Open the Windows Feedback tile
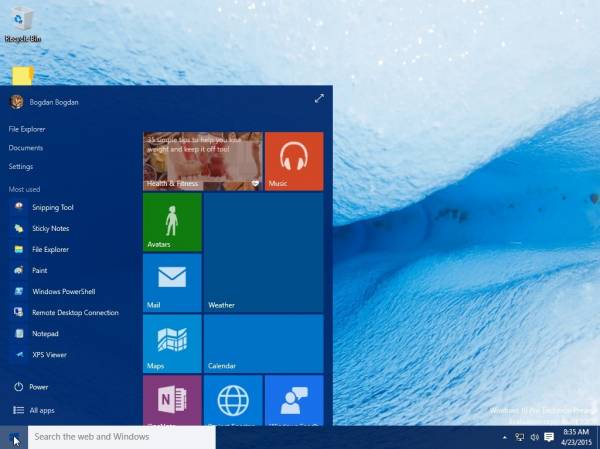This screenshot has height=449, width=600. pyautogui.click(x=294, y=400)
